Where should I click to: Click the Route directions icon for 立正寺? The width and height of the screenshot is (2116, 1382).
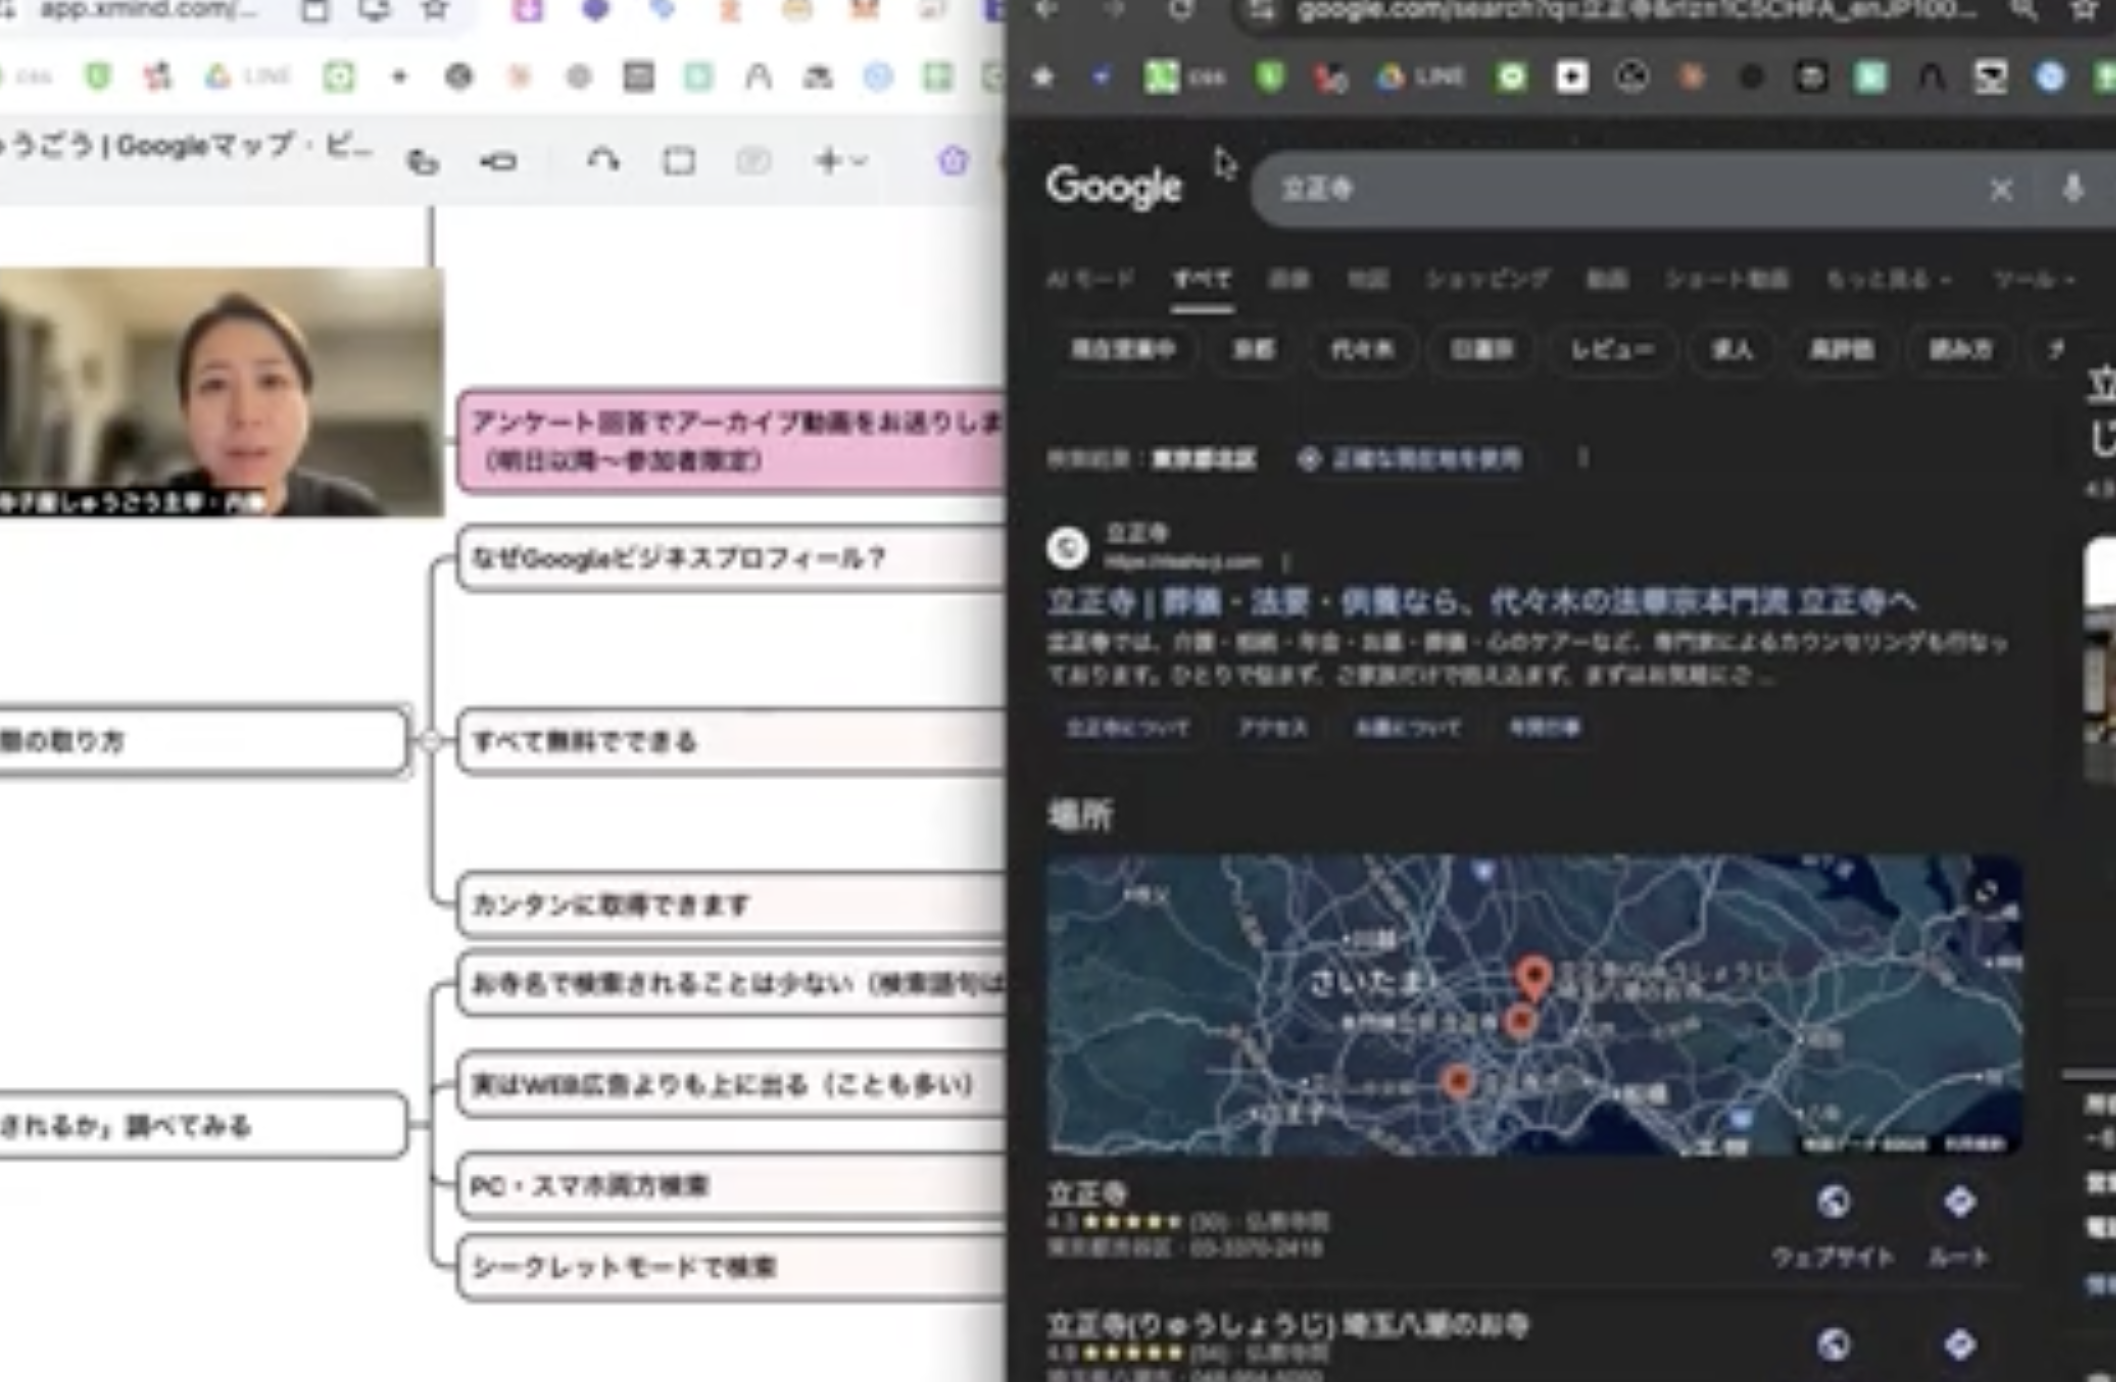[1958, 1203]
